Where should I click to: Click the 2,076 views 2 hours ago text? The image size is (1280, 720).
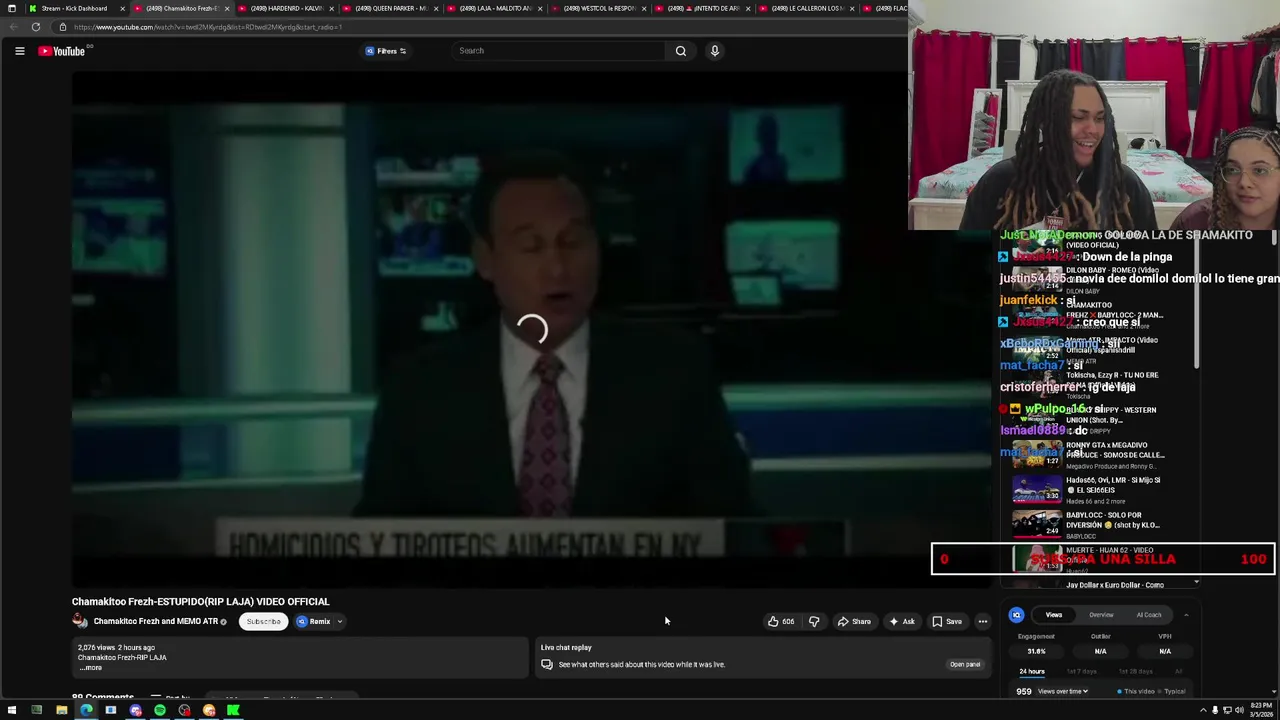[116, 648]
